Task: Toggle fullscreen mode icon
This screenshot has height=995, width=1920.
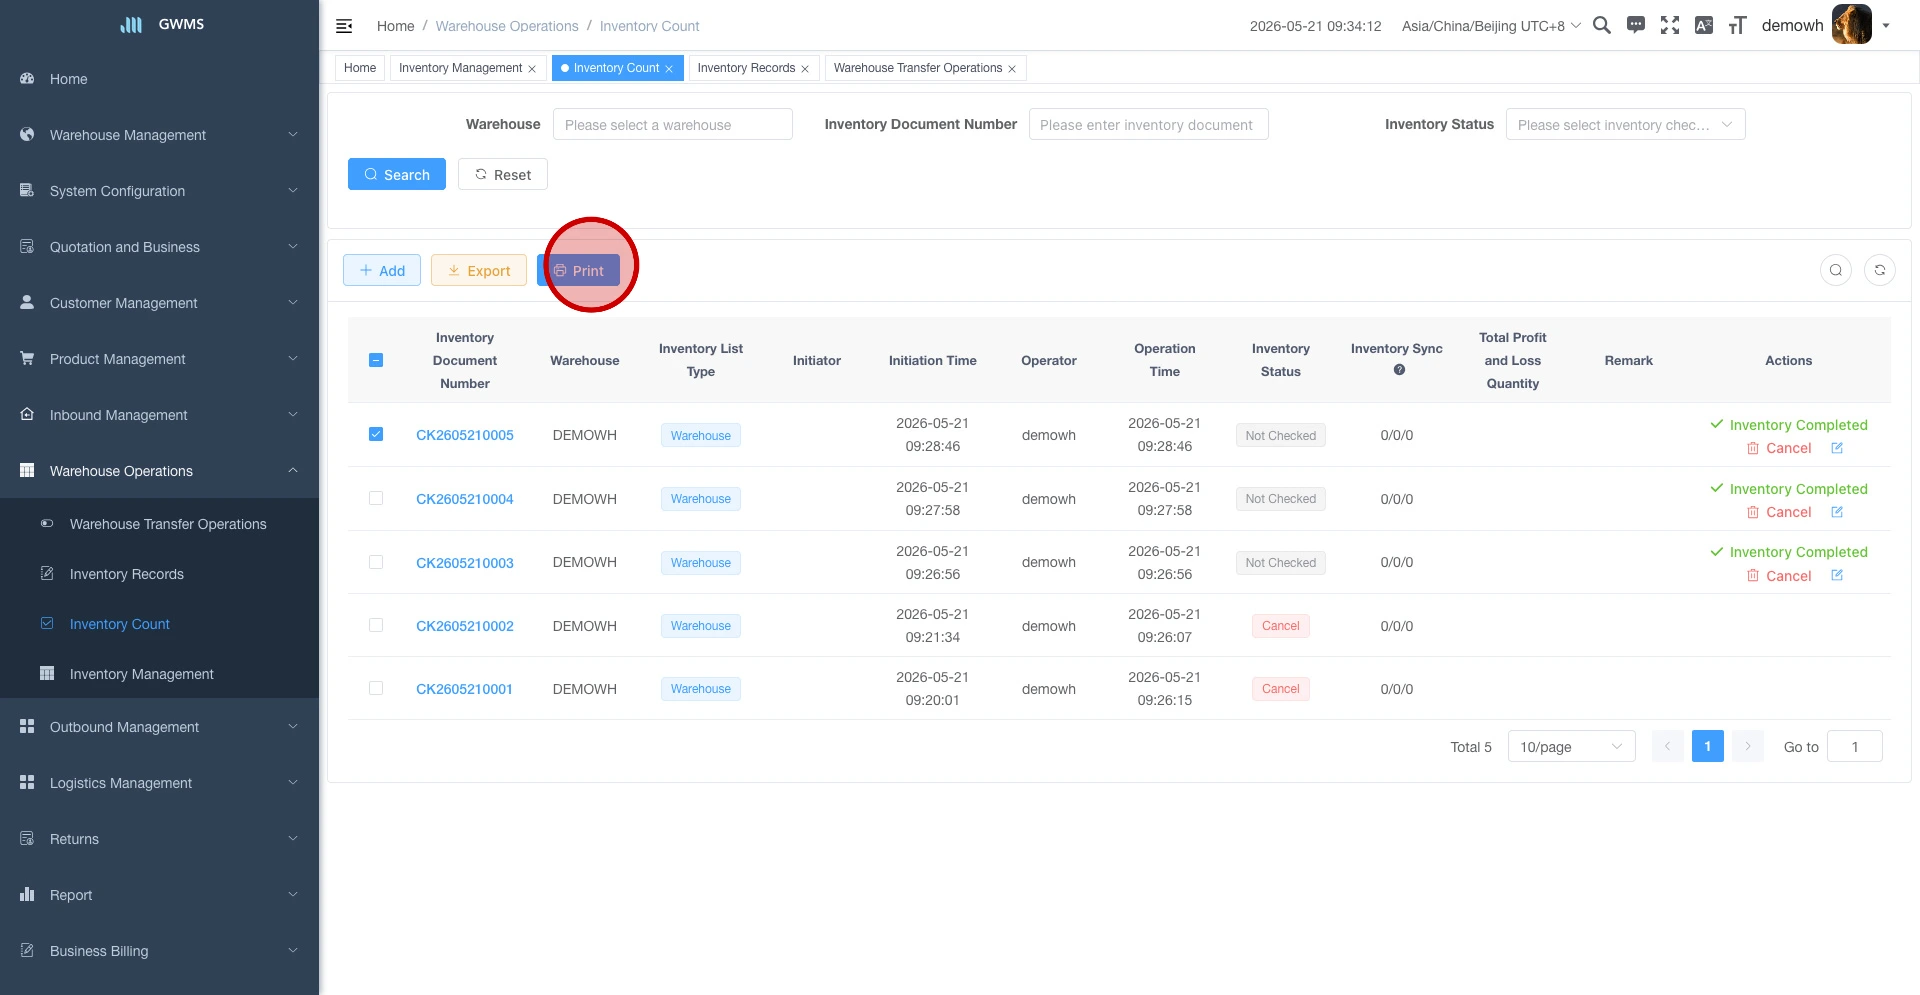Action: 1670,25
